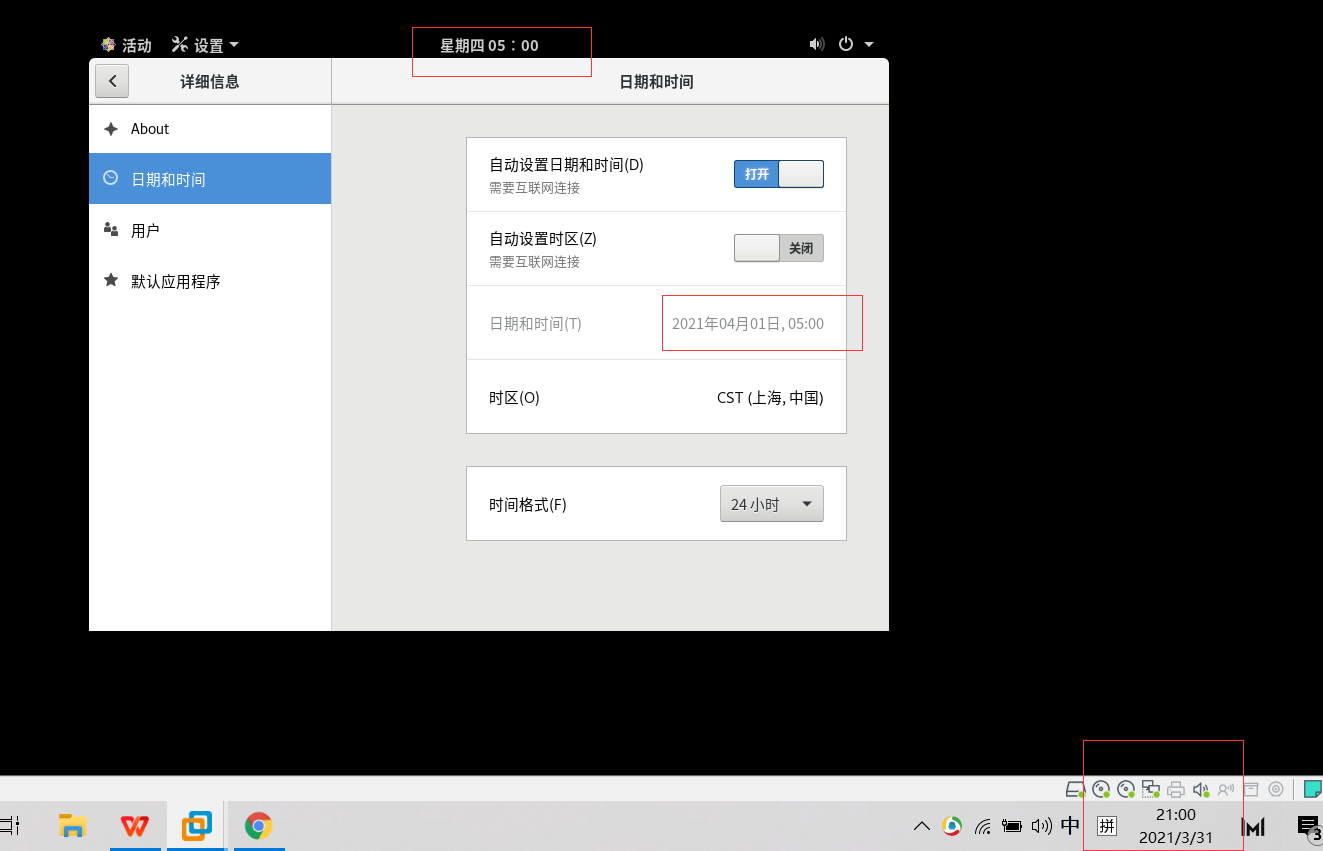Viewport: 1323px width, 851px height.
Task: Click the GNOME volume icon
Action: point(817,44)
